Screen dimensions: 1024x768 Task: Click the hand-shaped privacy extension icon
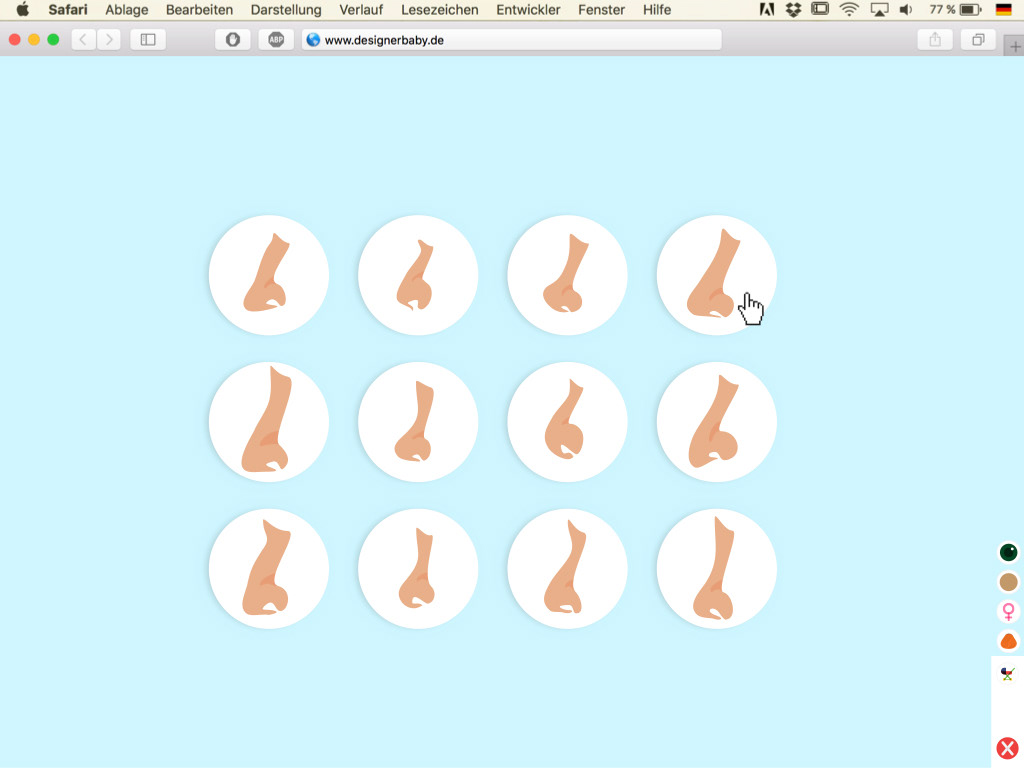(x=233, y=40)
